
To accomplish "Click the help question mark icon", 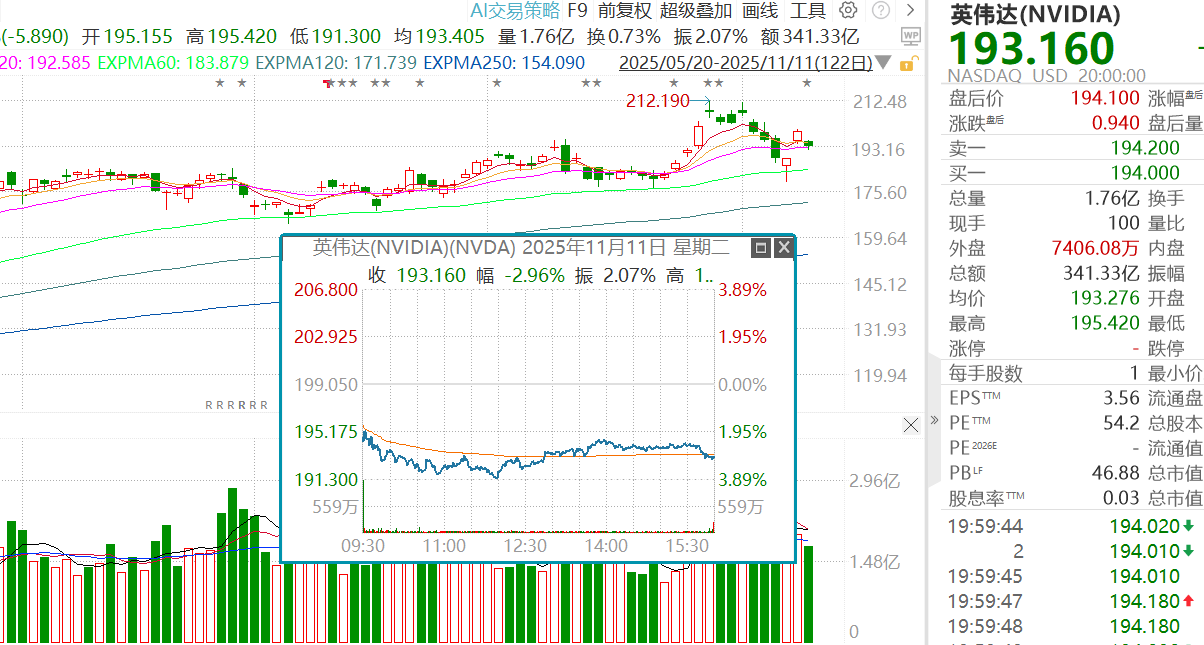I will point(880,11).
